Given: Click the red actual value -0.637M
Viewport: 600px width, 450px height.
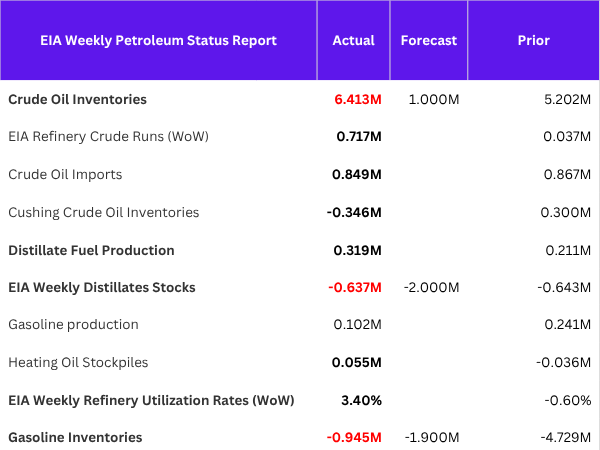Looking at the screenshot, I should click(355, 287).
